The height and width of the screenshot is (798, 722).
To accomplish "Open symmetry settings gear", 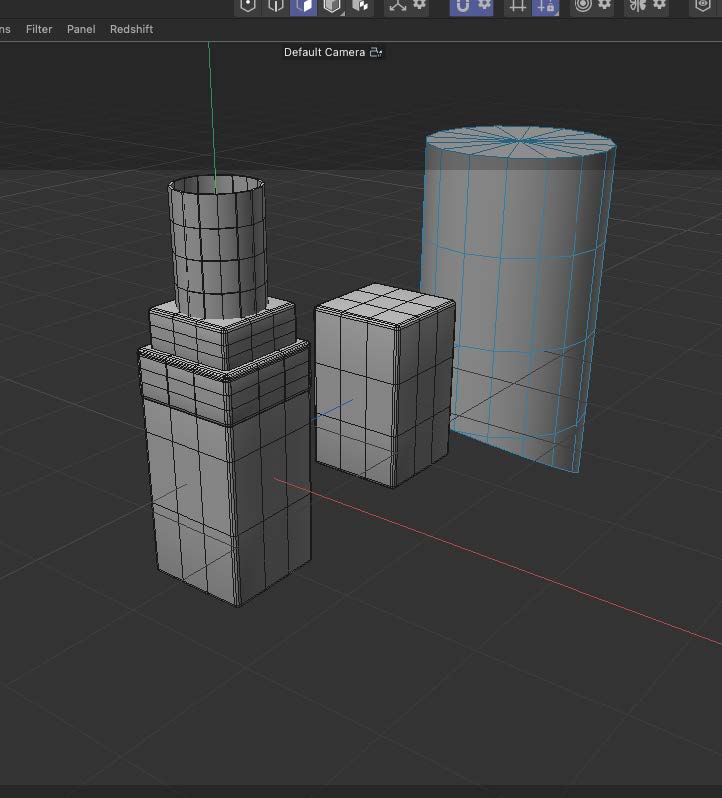I will point(659,6).
